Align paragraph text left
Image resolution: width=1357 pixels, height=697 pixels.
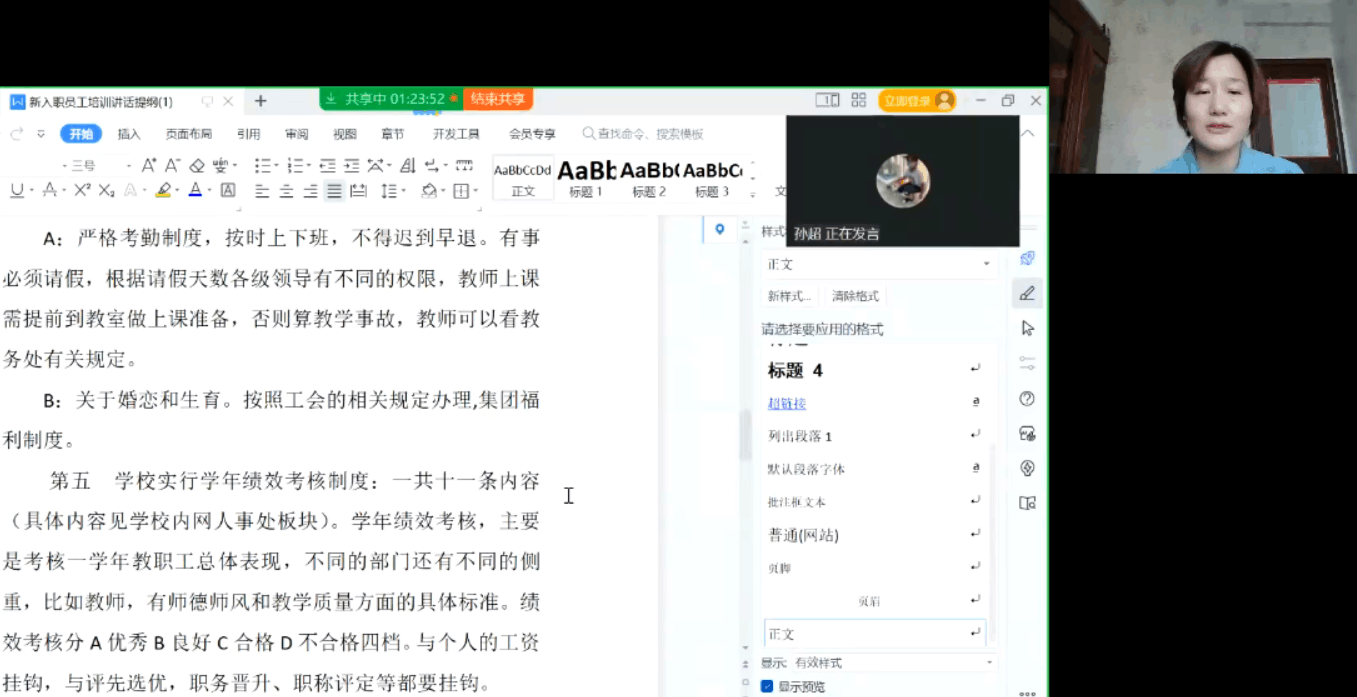262,191
